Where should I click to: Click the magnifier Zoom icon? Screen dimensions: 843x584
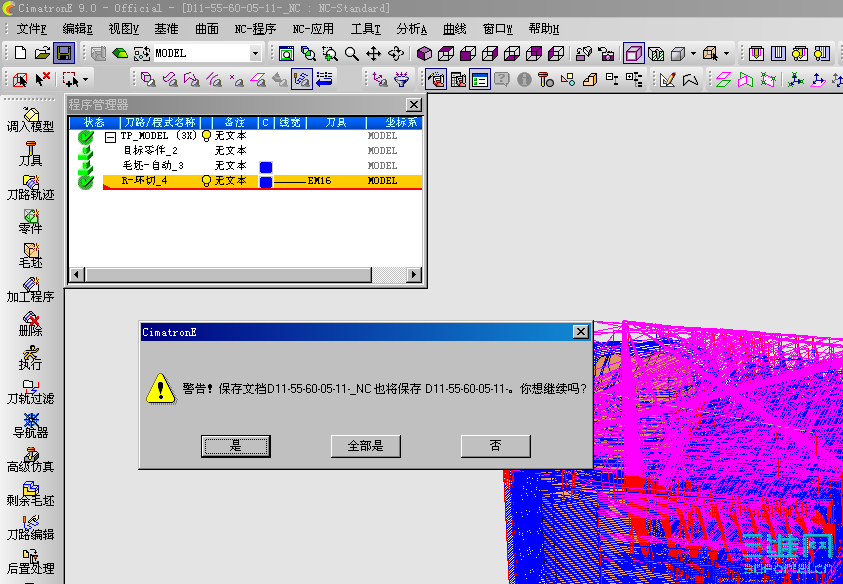pos(352,53)
